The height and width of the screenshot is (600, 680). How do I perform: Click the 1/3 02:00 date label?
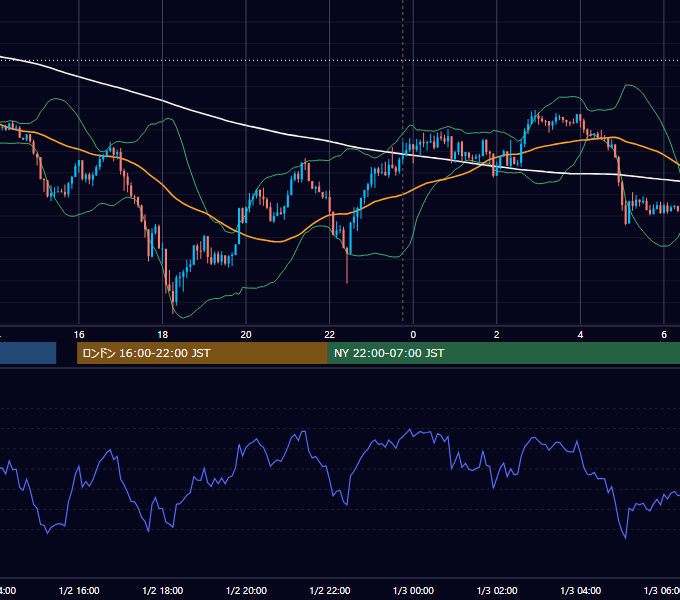pyautogui.click(x=497, y=590)
